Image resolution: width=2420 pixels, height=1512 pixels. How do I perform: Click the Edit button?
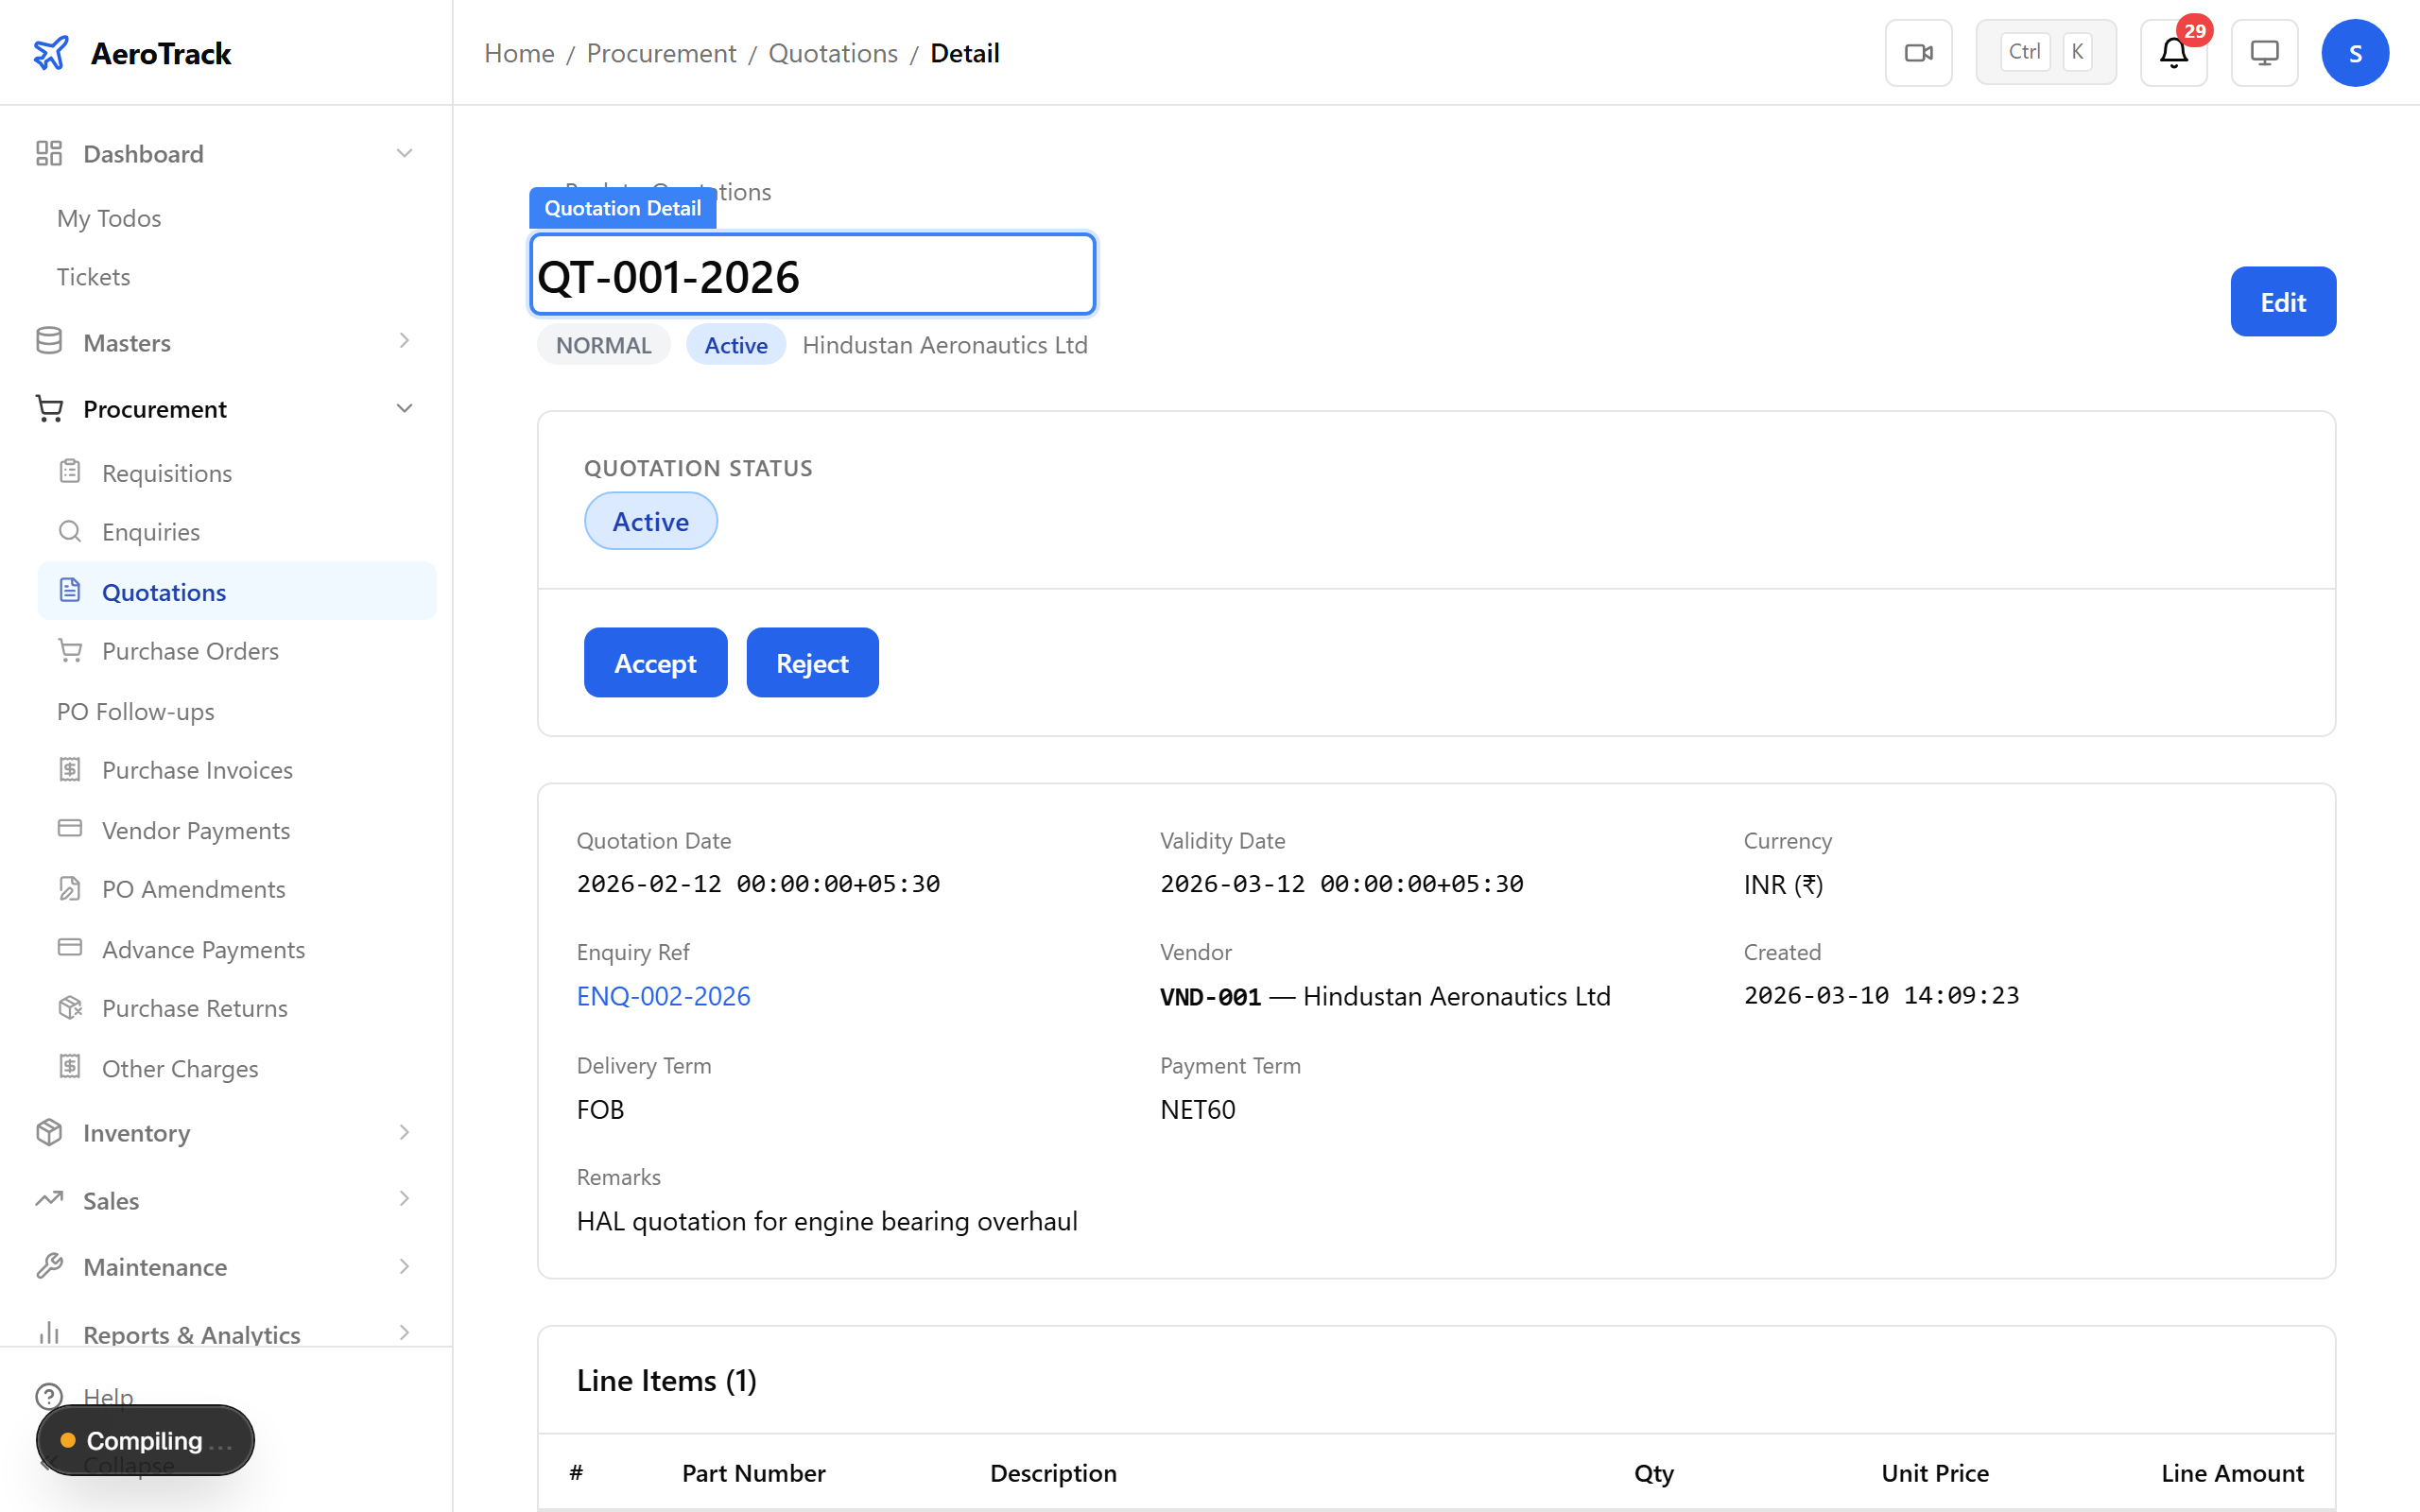2282,301
